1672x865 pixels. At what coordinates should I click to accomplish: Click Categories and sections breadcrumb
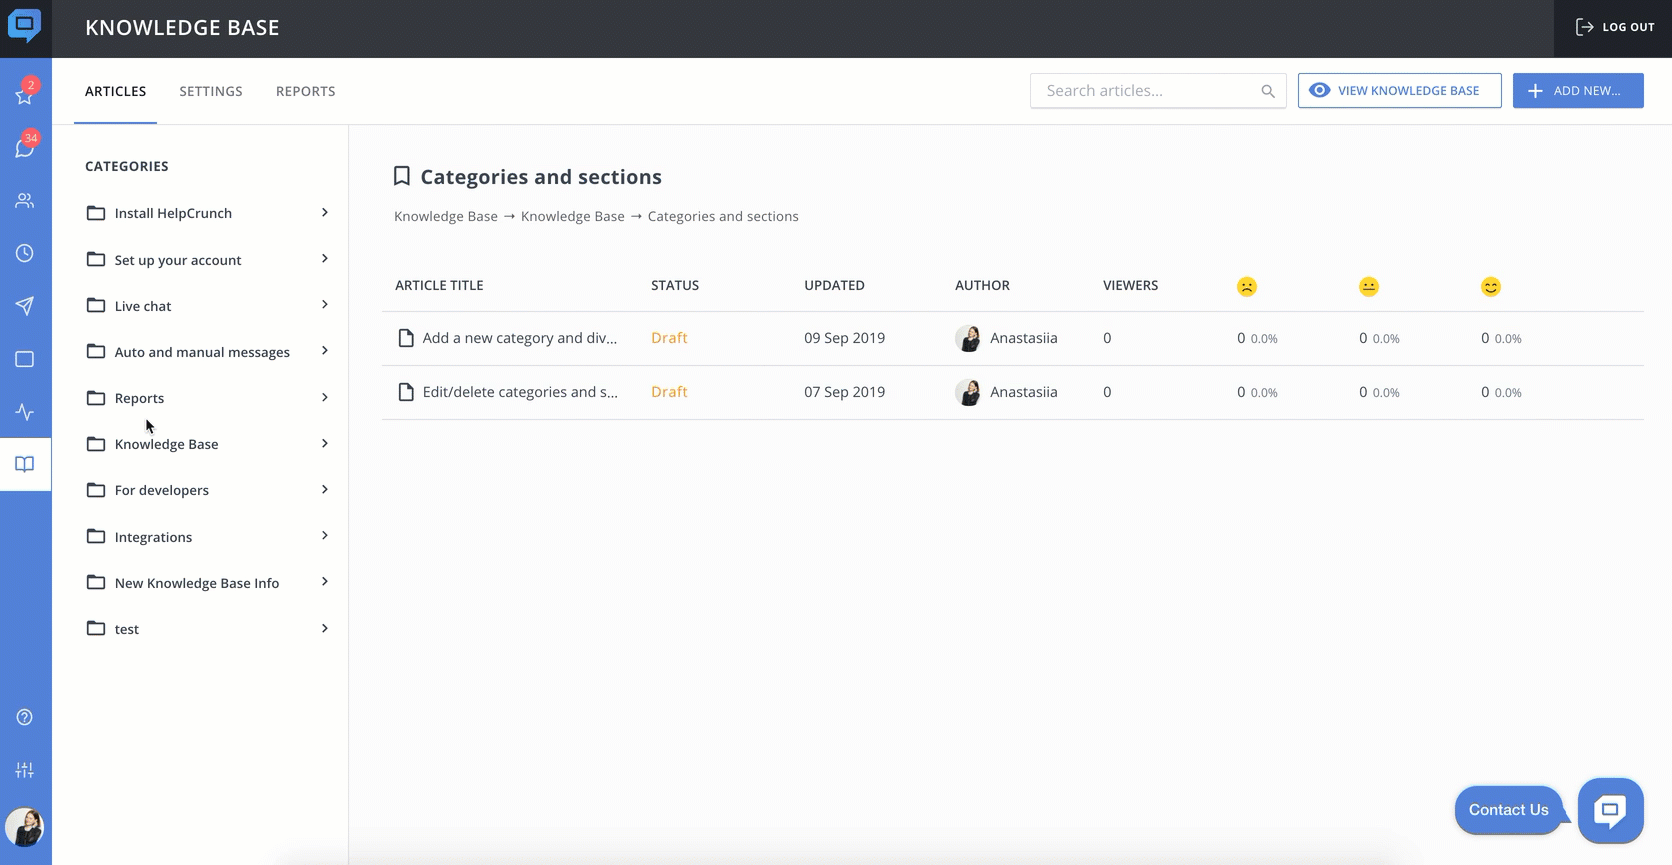[x=723, y=216]
